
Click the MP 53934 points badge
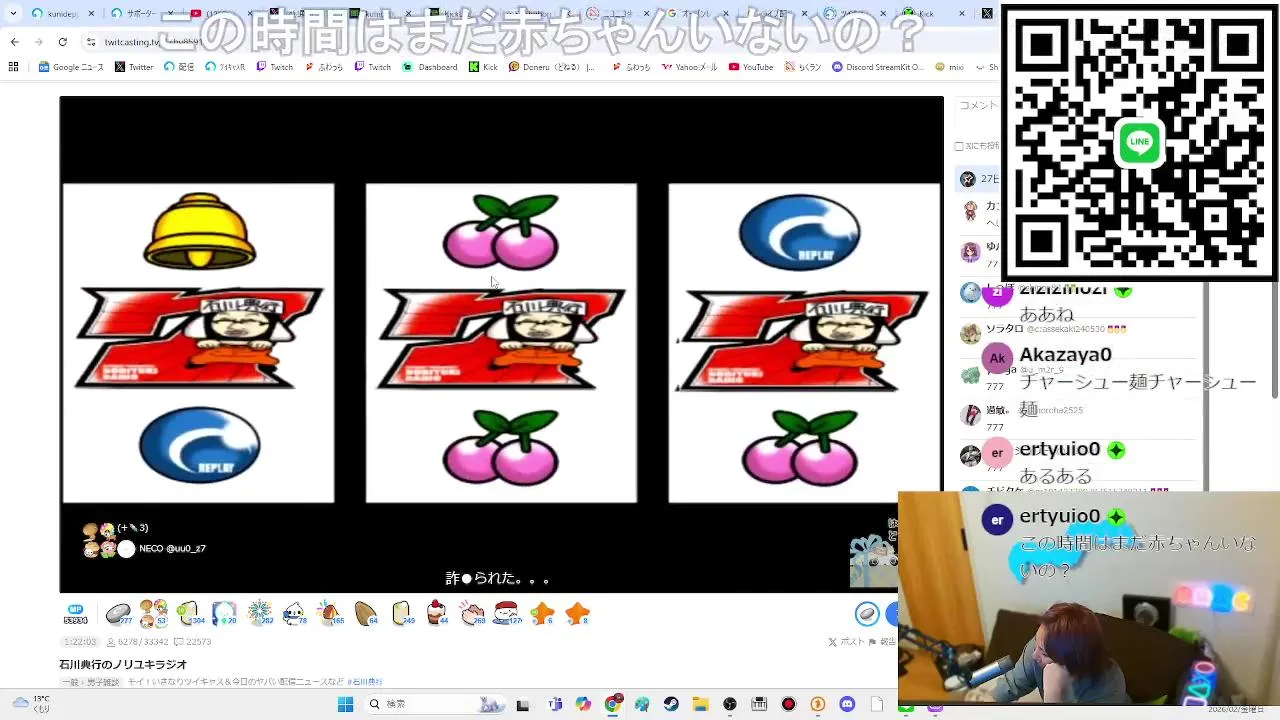click(x=74, y=613)
